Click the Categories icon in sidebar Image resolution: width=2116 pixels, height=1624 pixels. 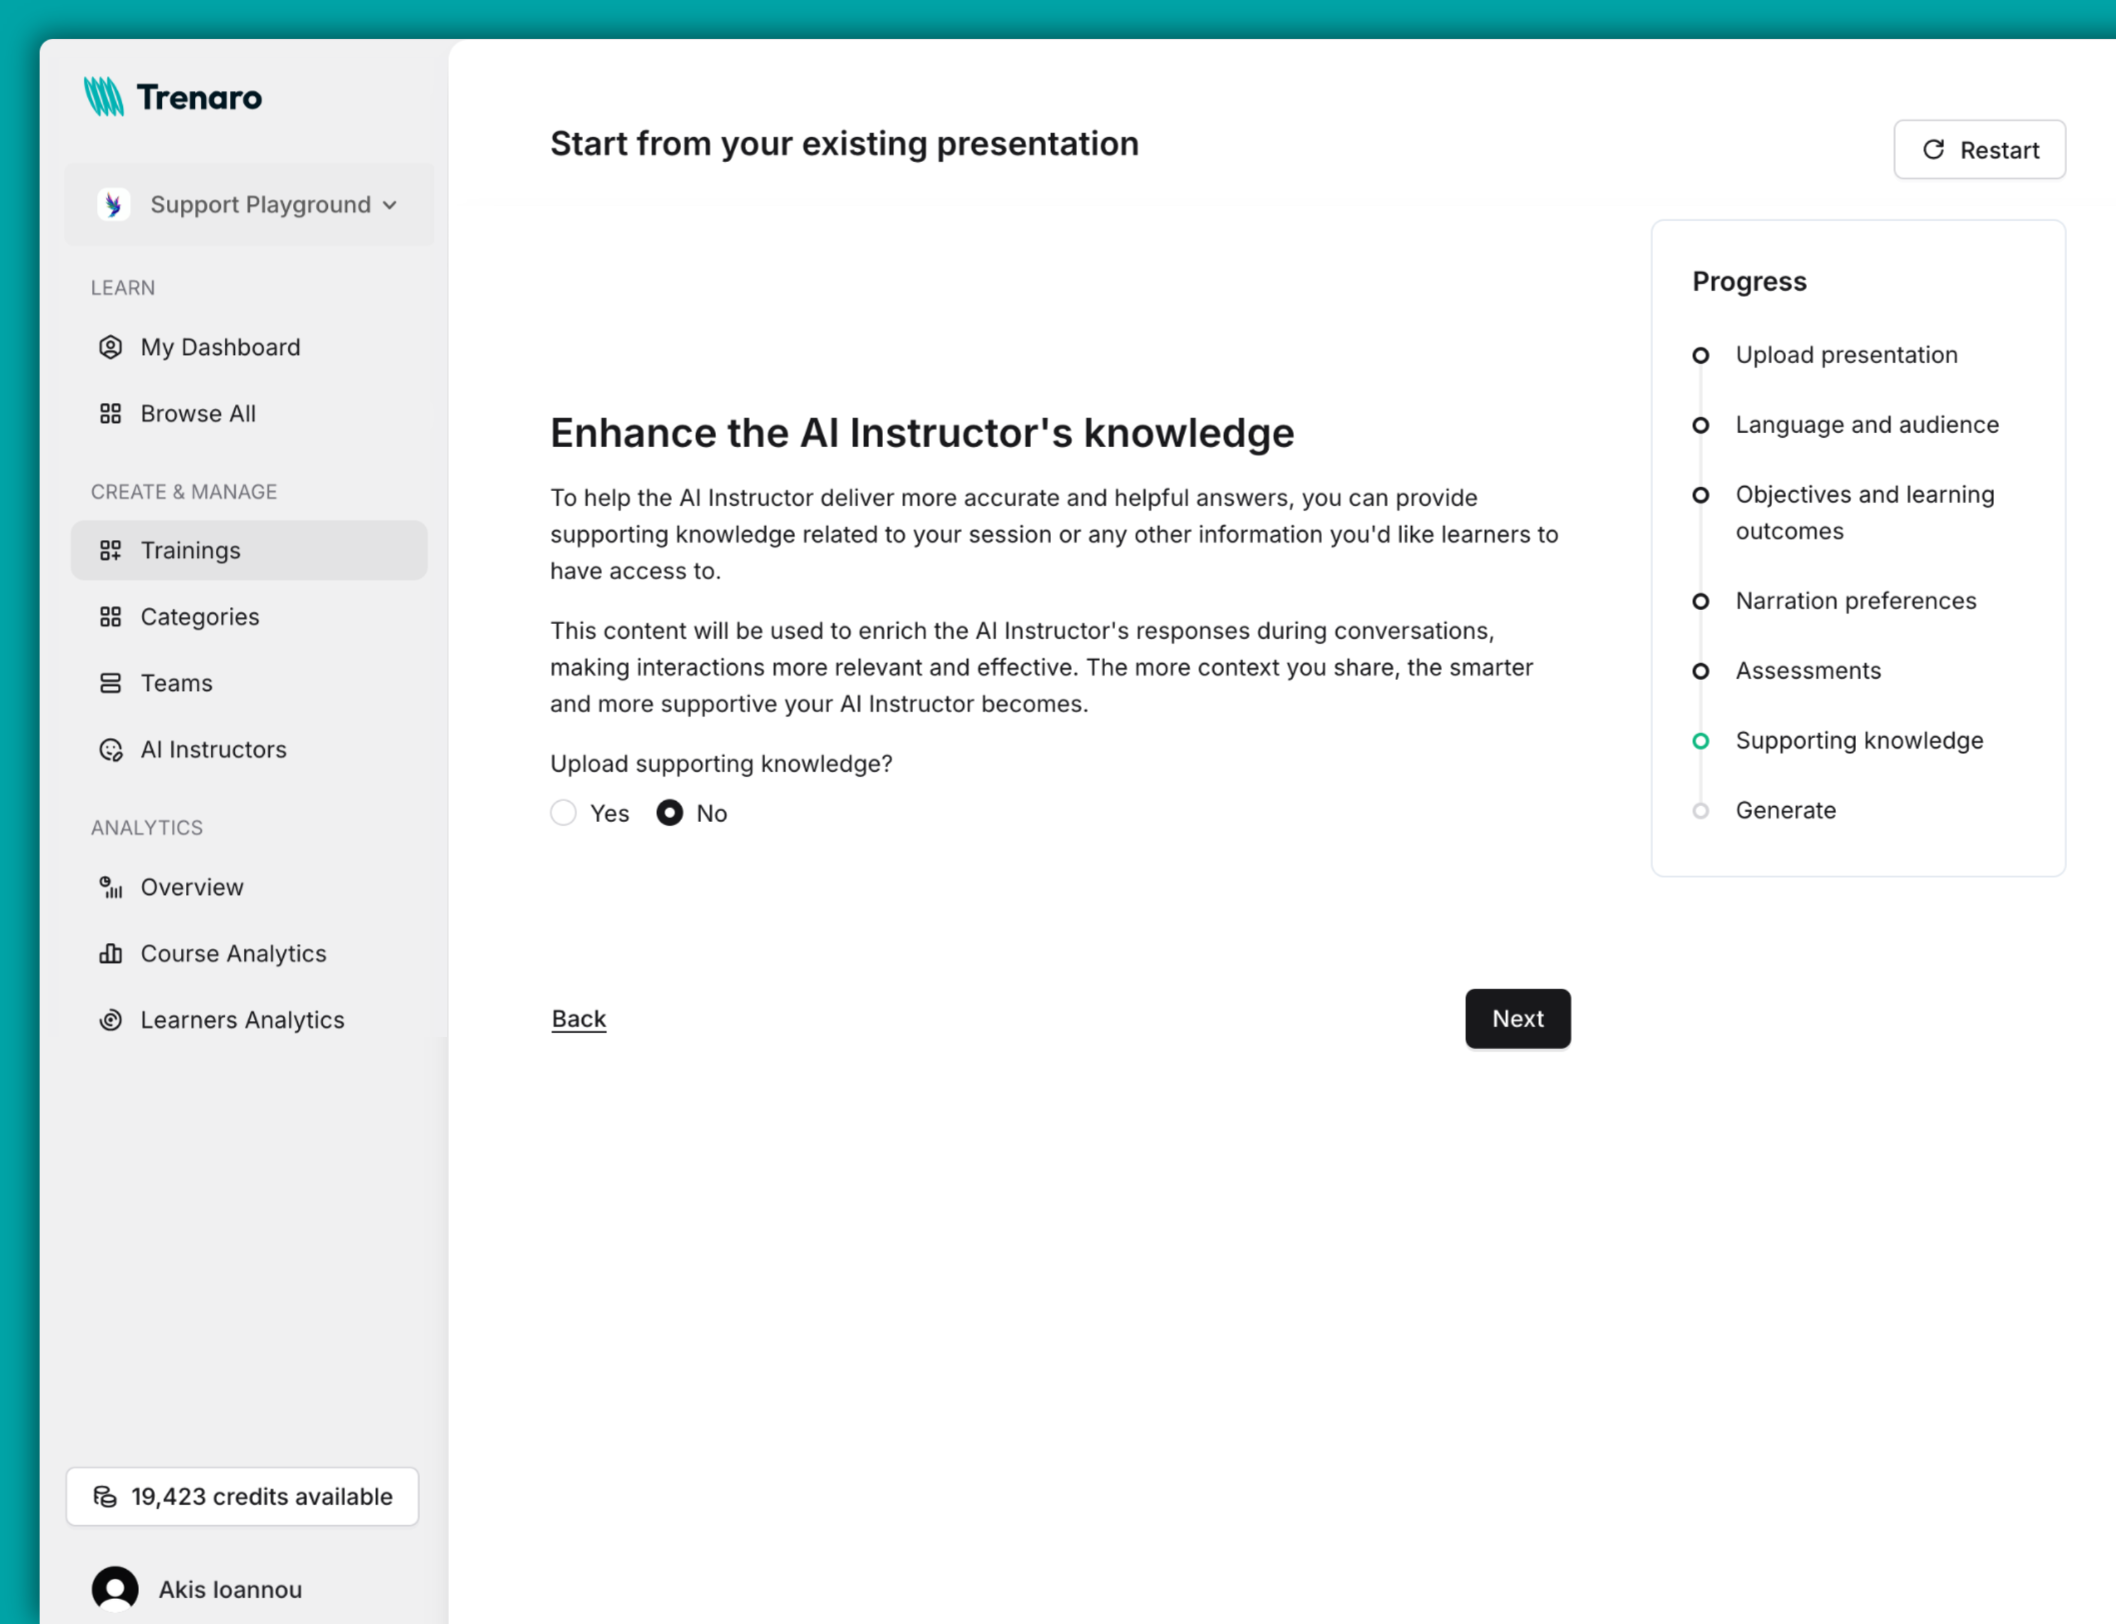pos(110,616)
